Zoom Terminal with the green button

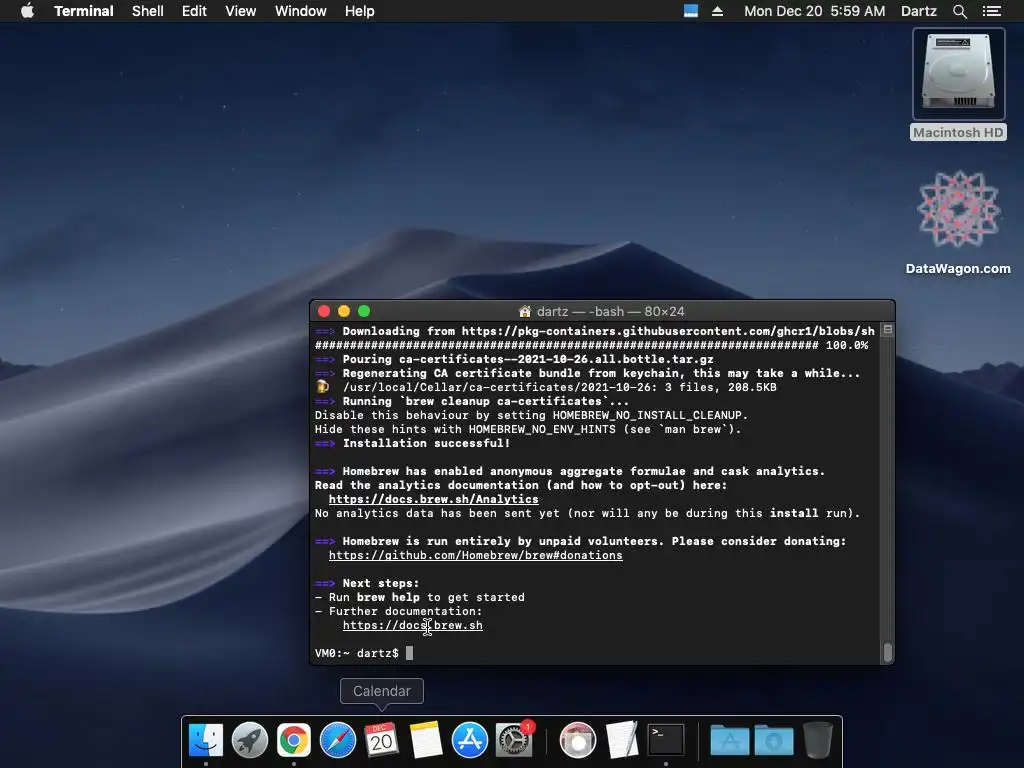[x=364, y=311]
